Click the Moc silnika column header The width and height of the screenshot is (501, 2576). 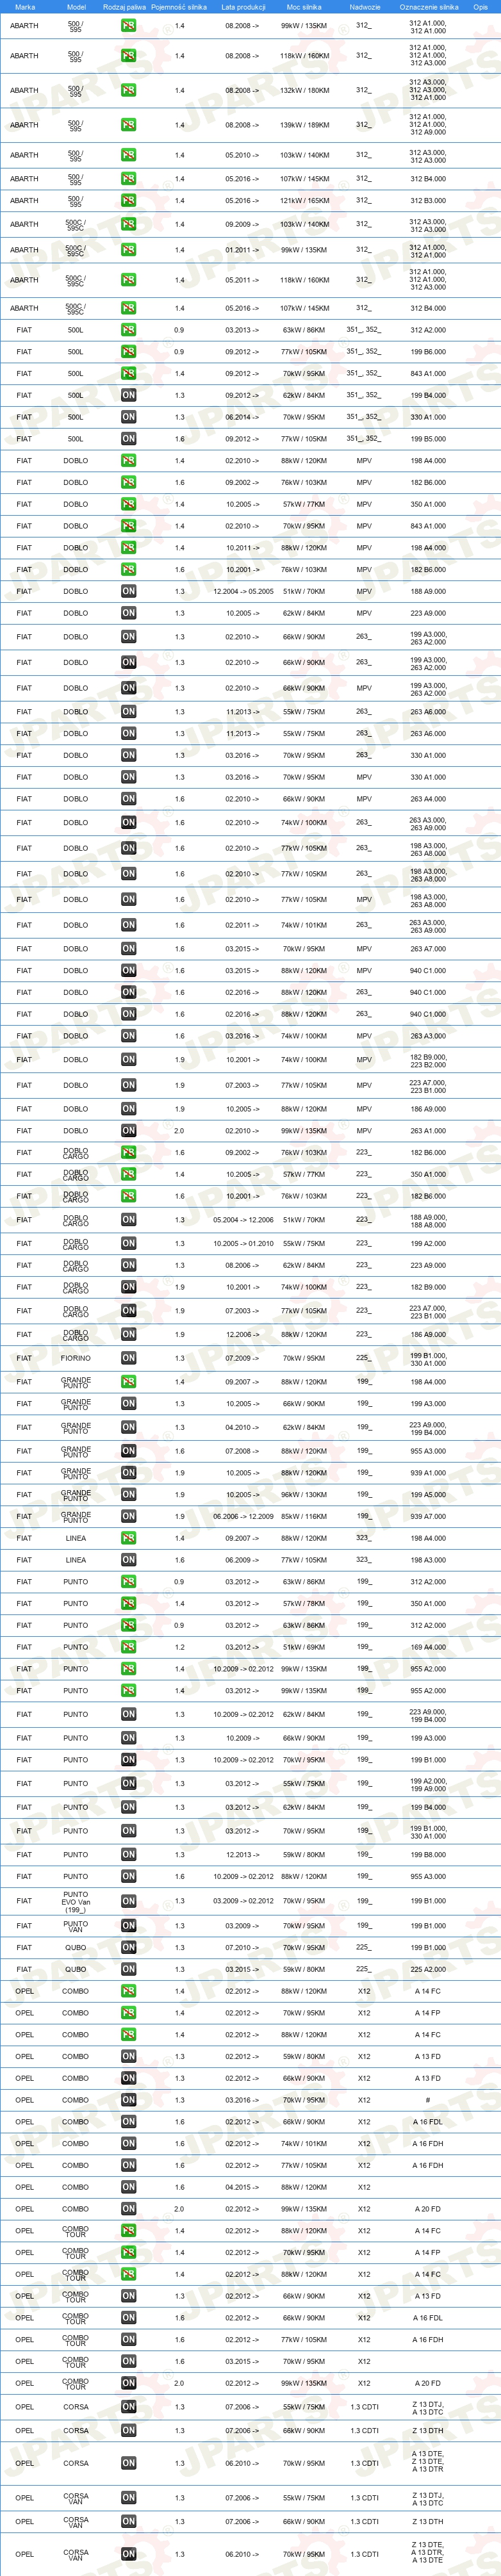pyautogui.click(x=304, y=7)
